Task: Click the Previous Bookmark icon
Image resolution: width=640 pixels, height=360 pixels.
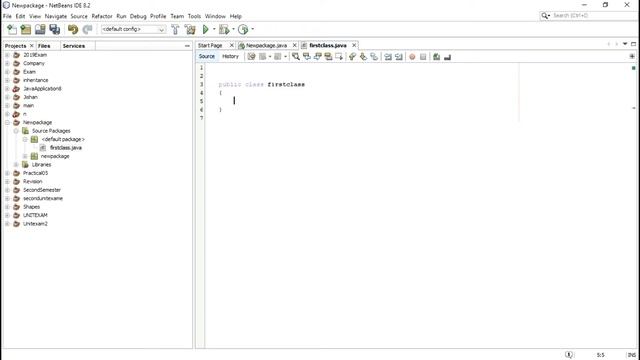Action: tap(352, 57)
